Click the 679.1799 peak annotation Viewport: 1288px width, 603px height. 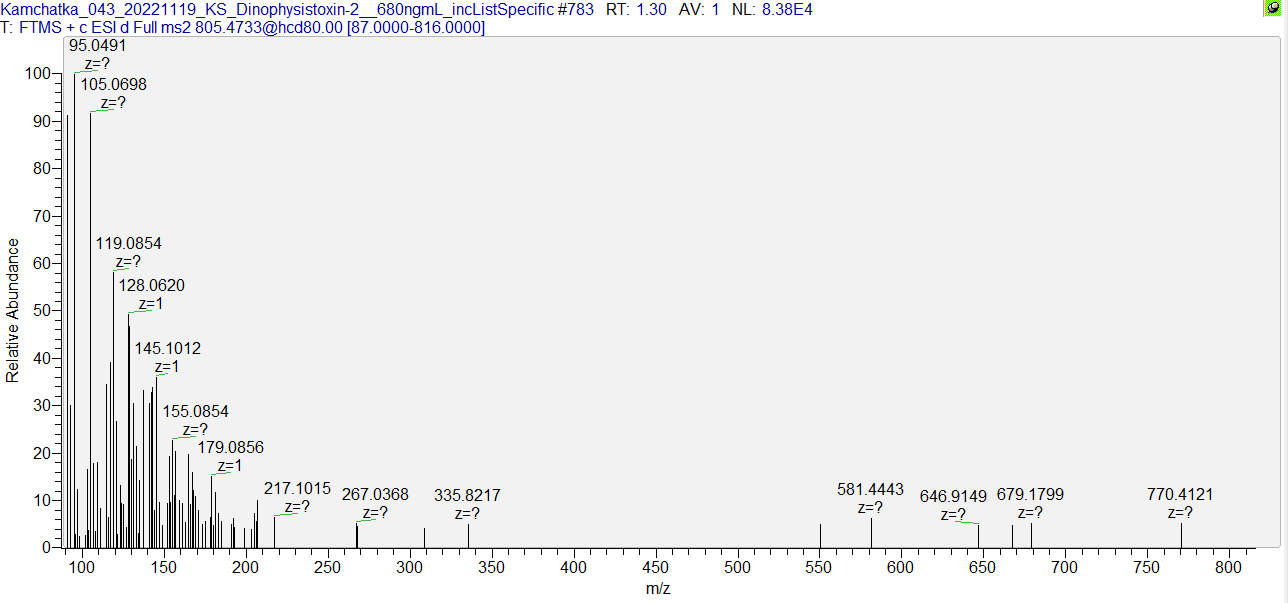pos(1030,495)
